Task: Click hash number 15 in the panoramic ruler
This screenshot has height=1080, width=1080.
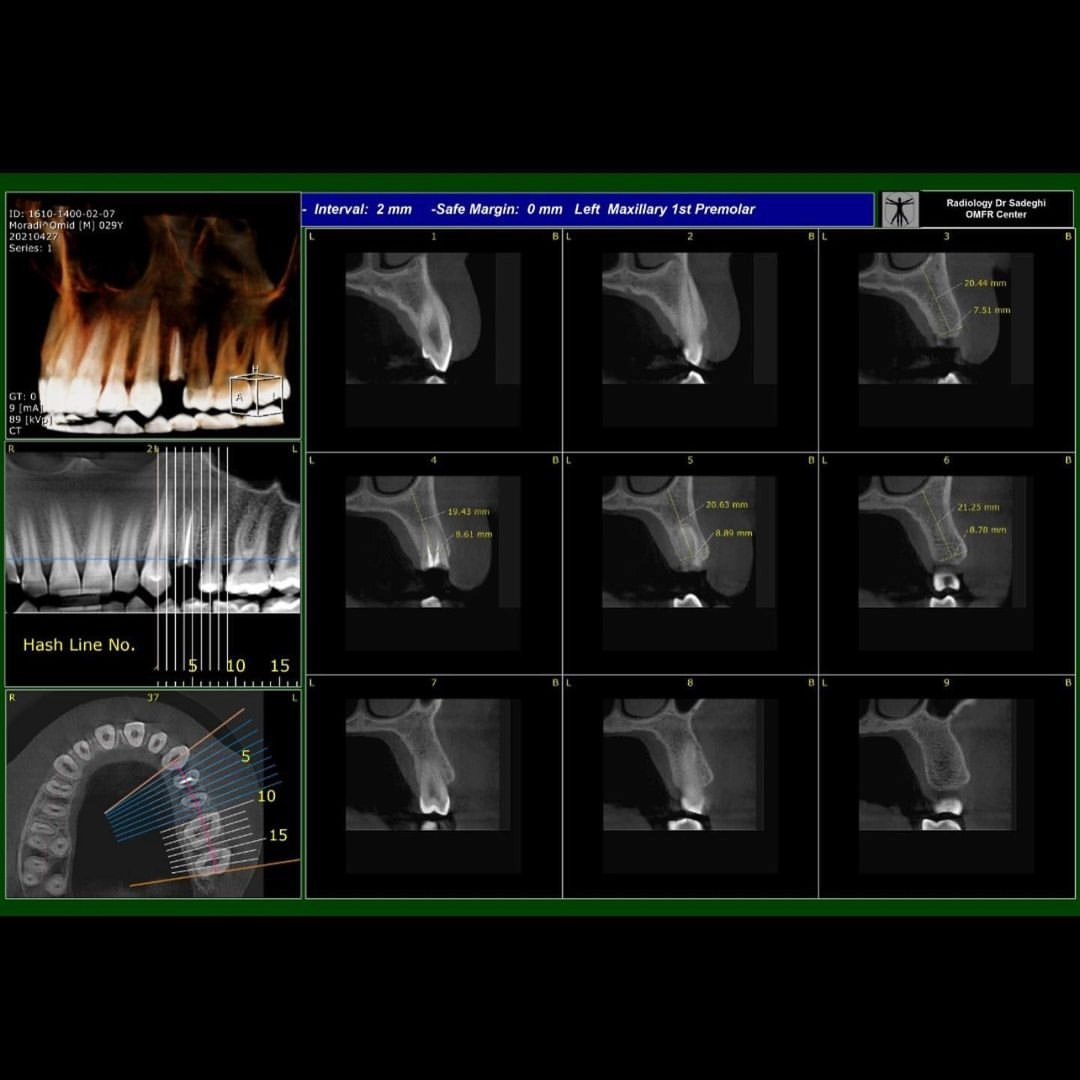Action: point(280,665)
